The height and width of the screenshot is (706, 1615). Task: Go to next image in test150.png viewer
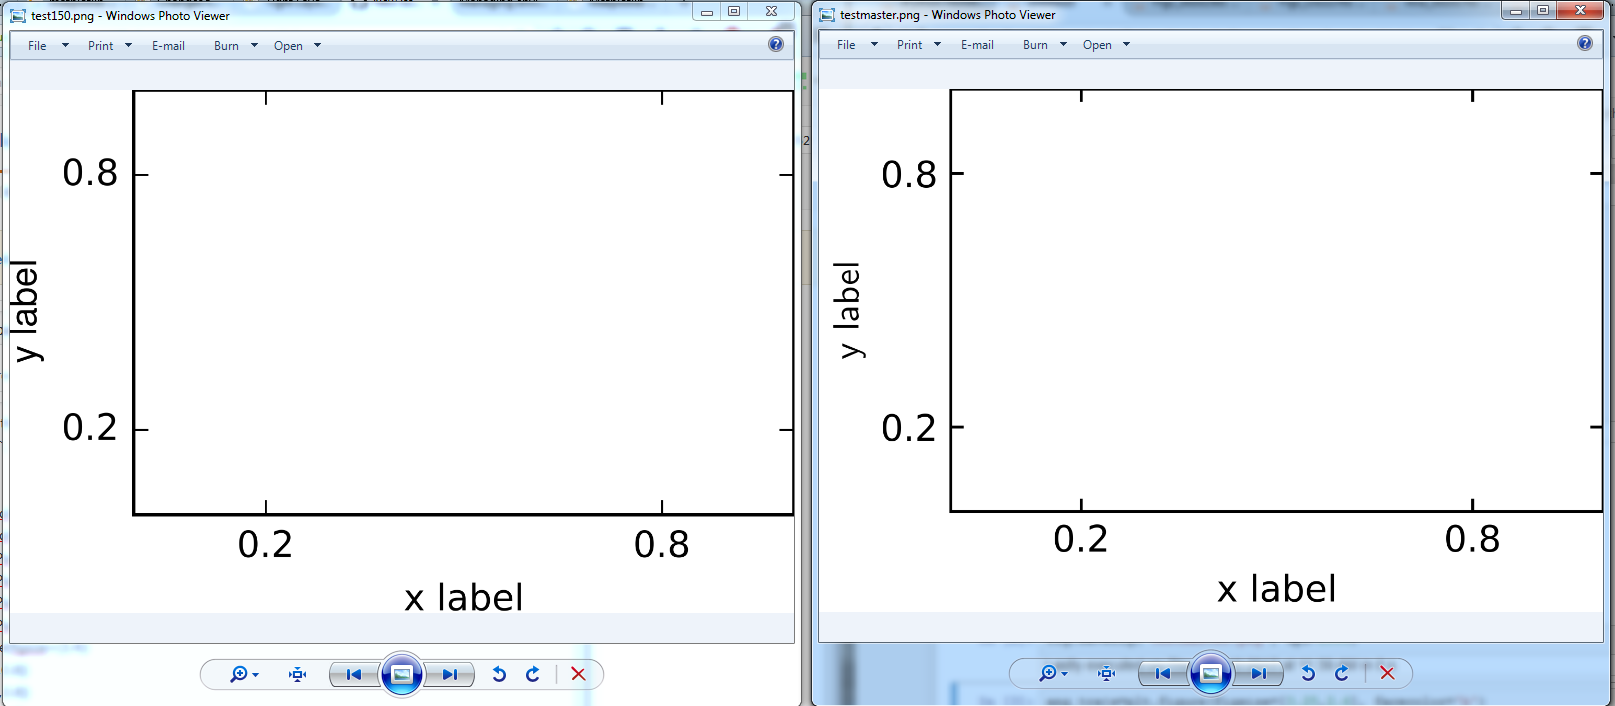(449, 674)
